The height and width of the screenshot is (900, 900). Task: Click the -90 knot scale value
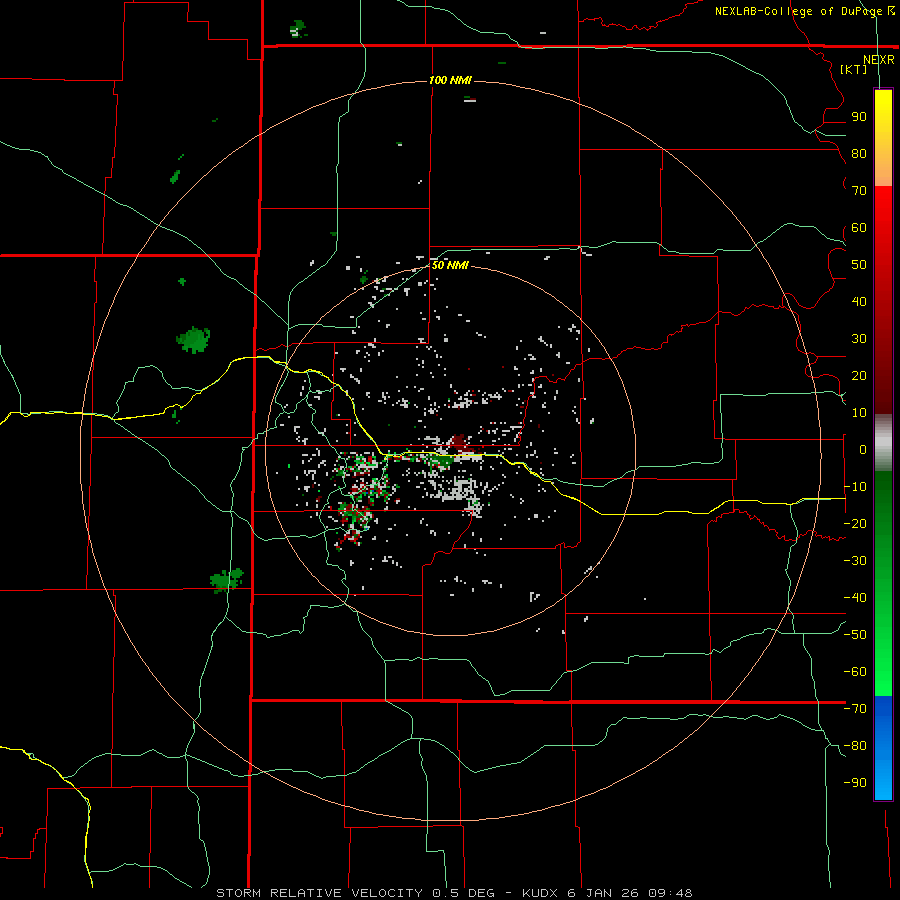point(855,783)
